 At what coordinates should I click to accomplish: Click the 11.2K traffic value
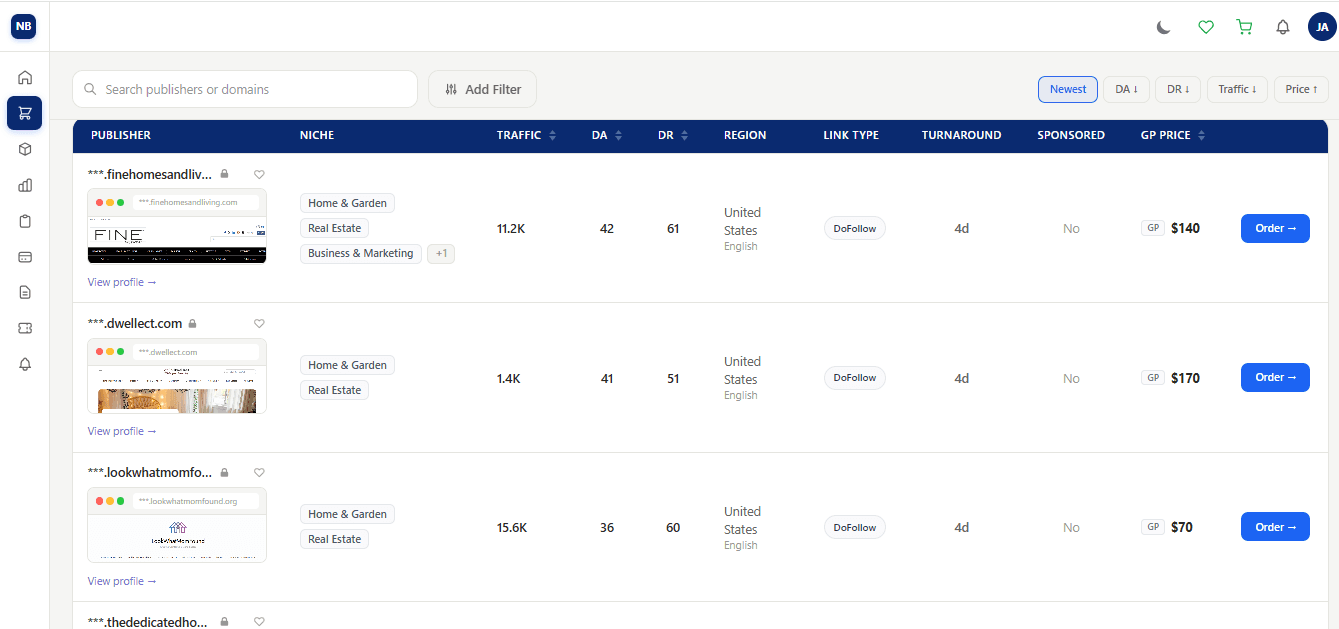tap(511, 228)
